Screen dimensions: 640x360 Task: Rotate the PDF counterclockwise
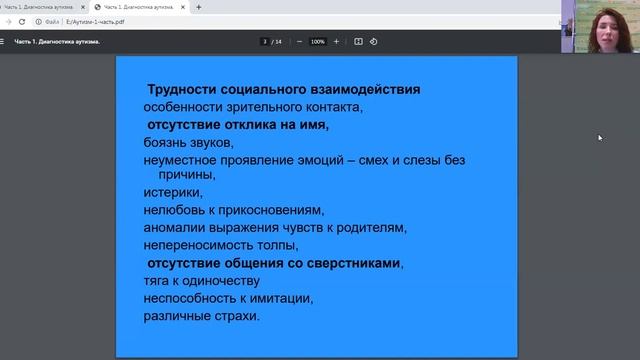point(373,41)
